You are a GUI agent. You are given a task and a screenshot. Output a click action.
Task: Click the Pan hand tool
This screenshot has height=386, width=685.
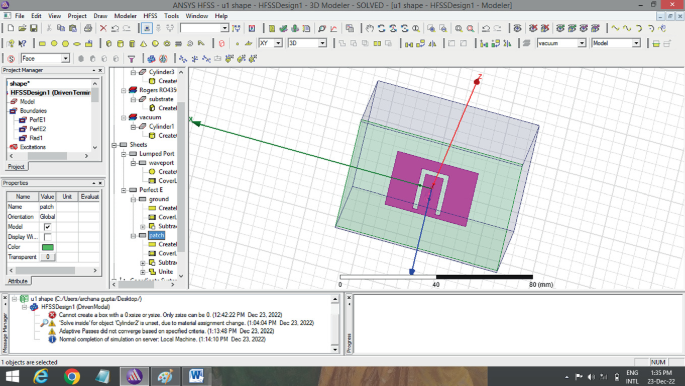[370, 28]
